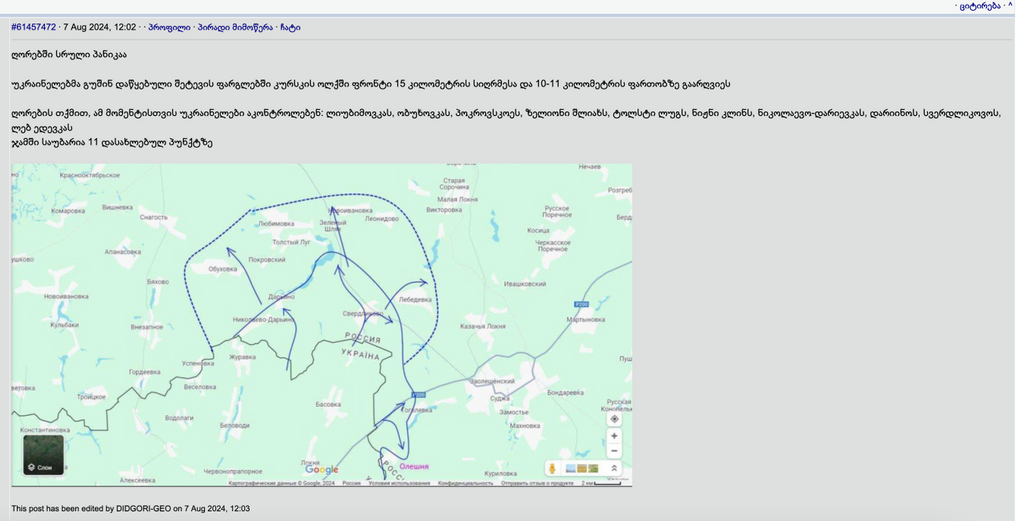Click Условия использования in the map footer
The image size is (1024, 521).
(x=399, y=483)
